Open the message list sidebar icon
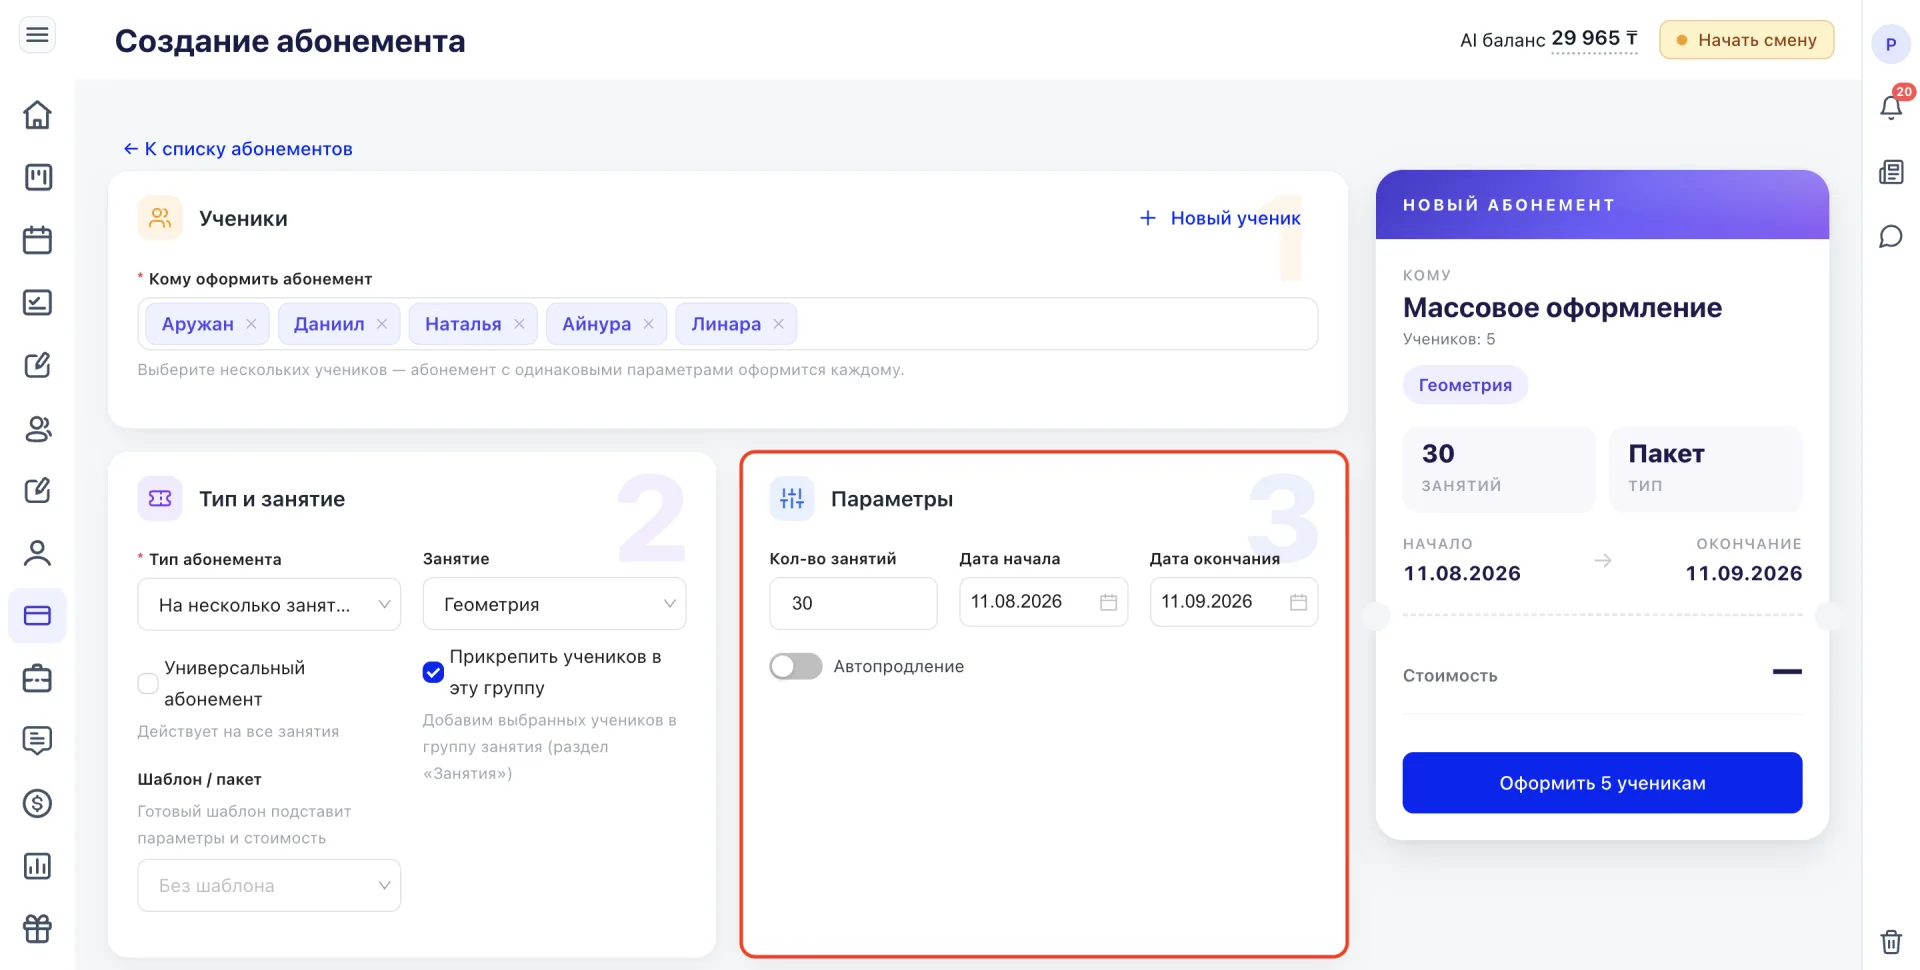The image size is (1920, 970). click(37, 741)
